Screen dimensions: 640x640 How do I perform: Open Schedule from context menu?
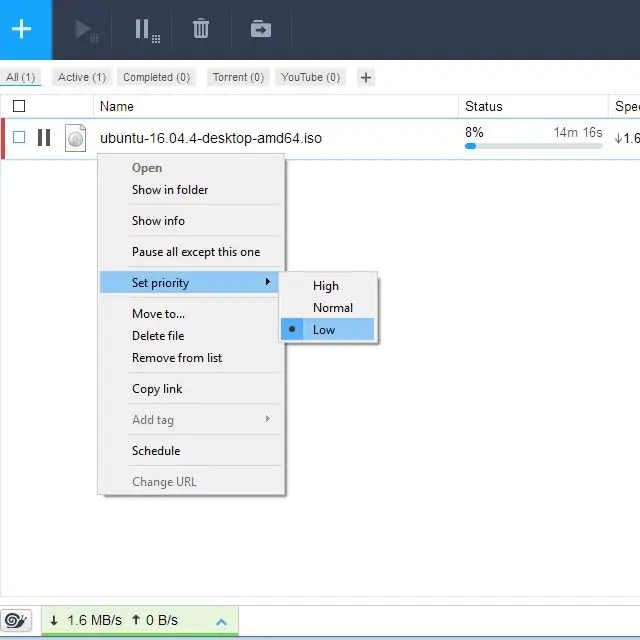pyautogui.click(x=156, y=451)
